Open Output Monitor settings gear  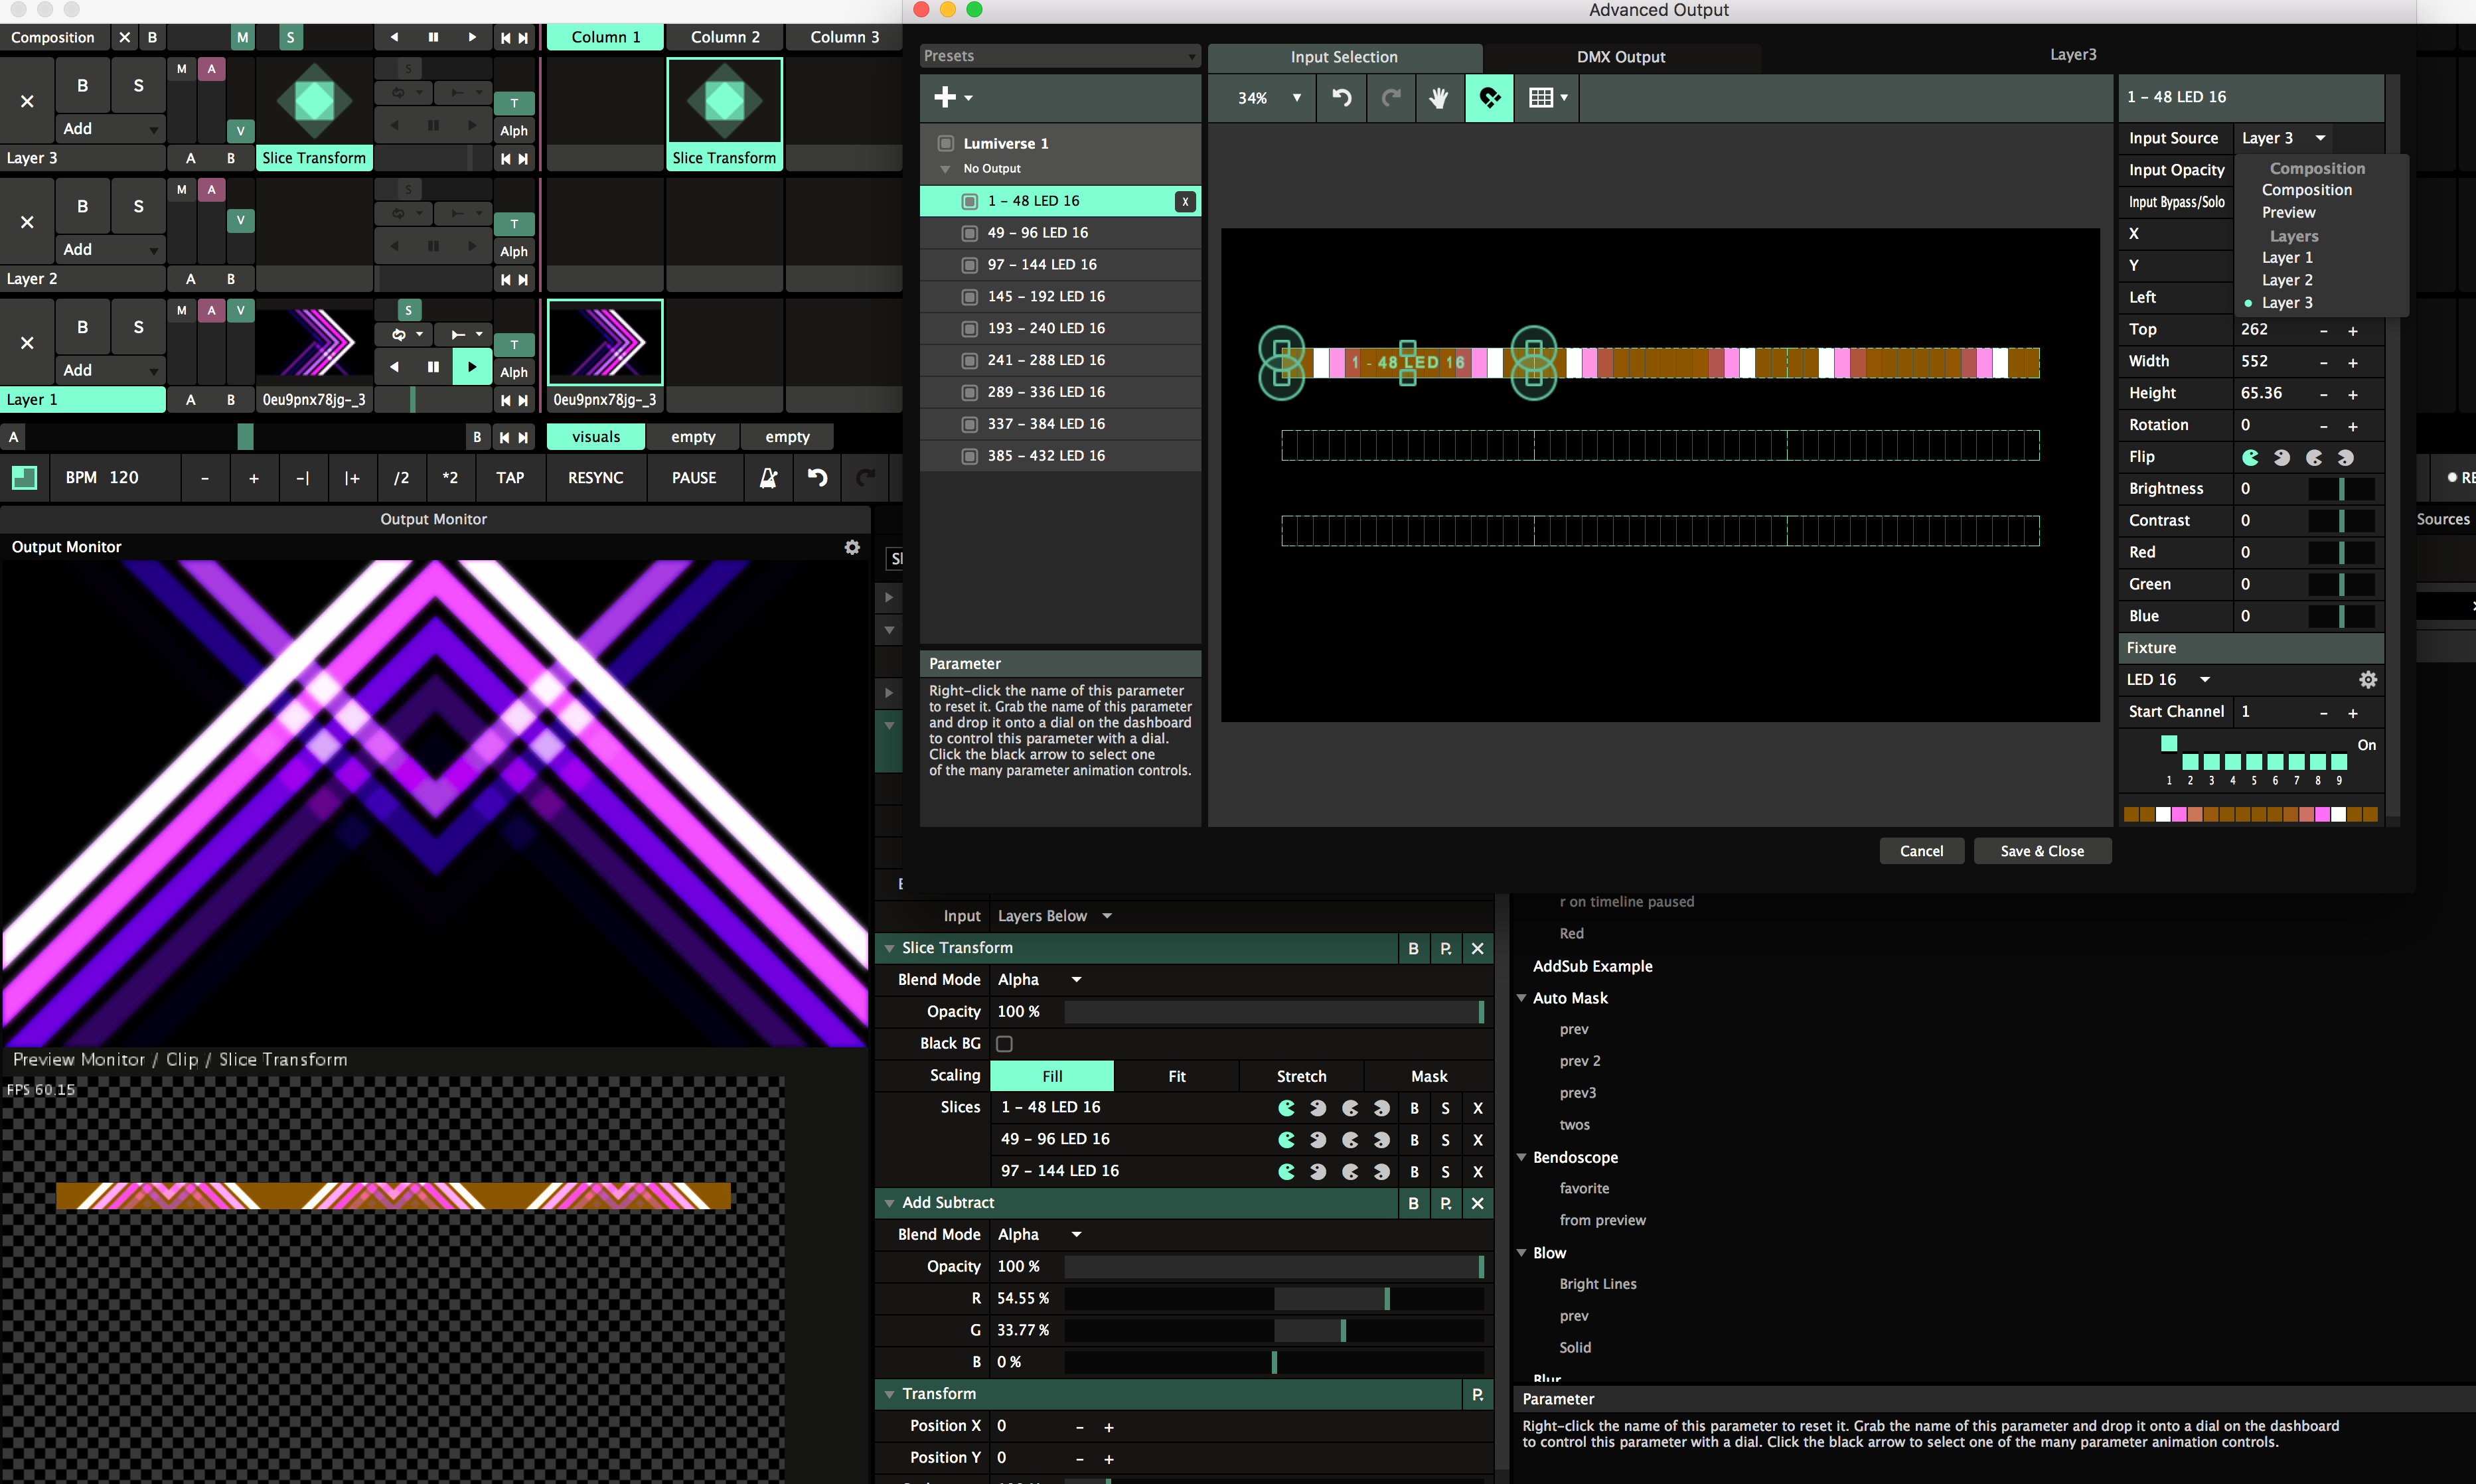tap(852, 547)
